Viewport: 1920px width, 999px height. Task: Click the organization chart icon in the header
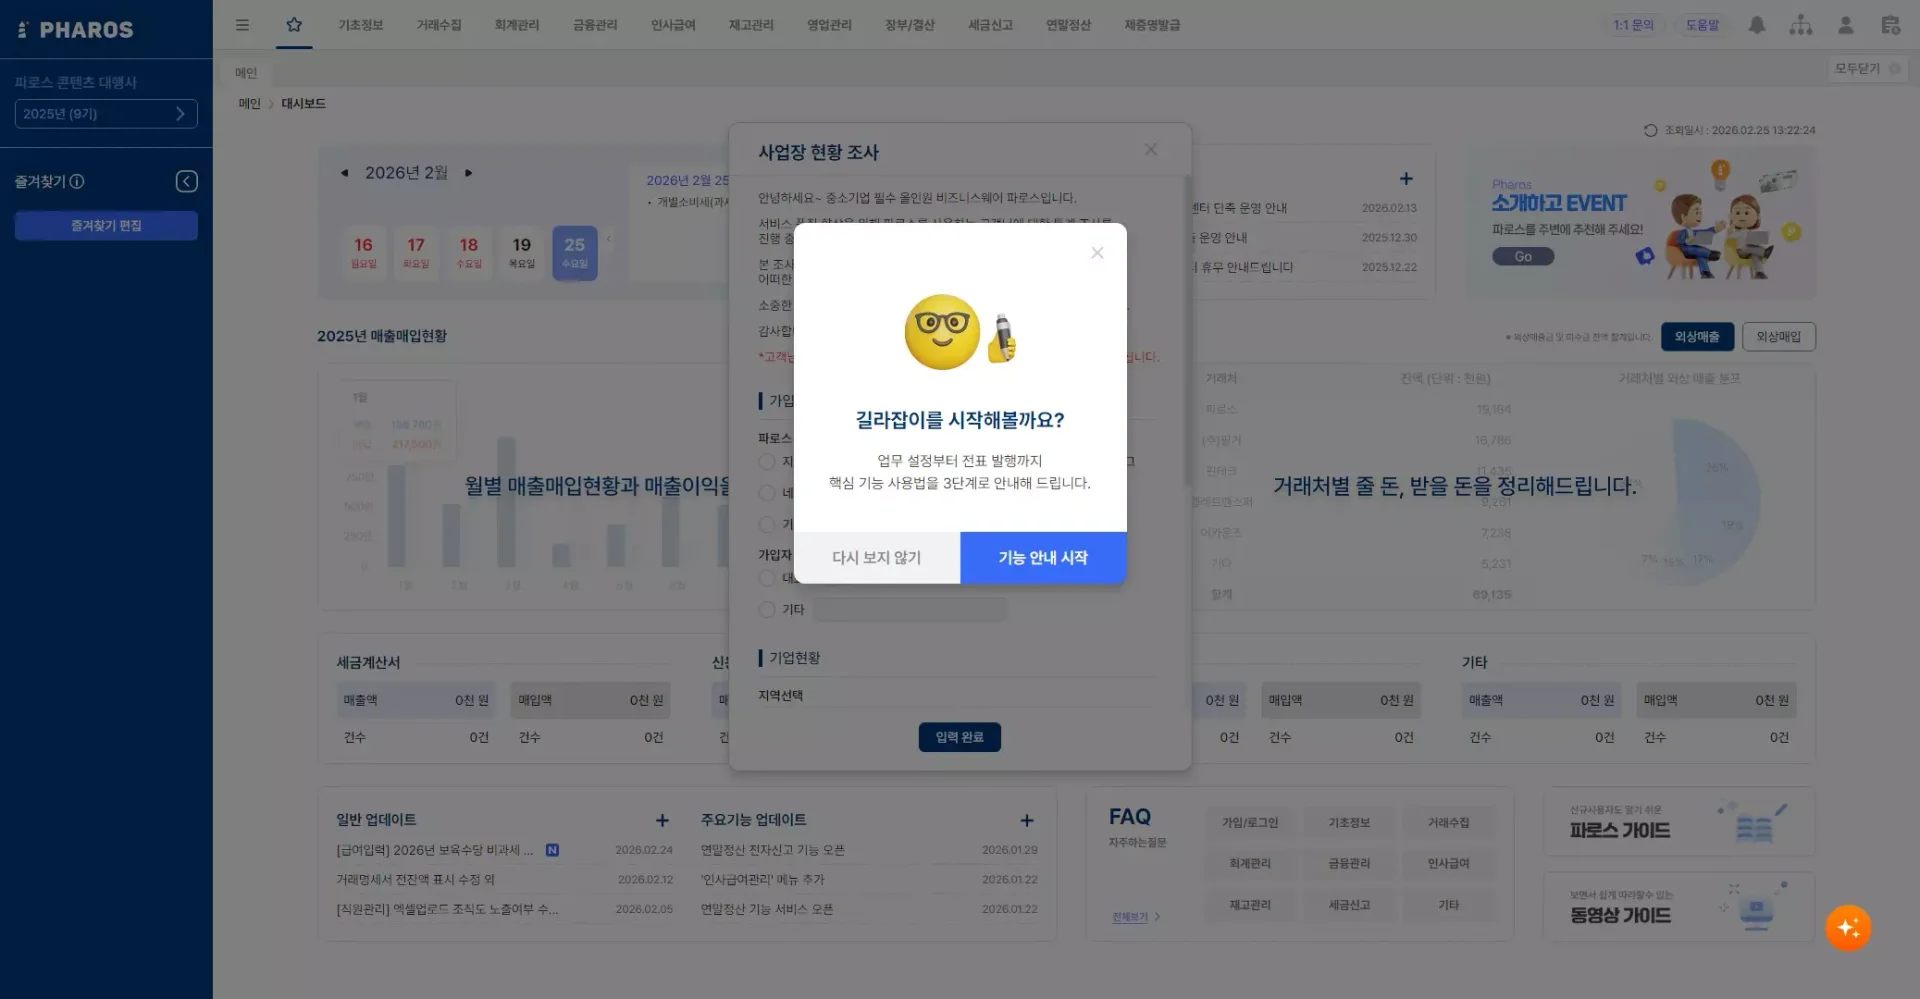(1801, 25)
